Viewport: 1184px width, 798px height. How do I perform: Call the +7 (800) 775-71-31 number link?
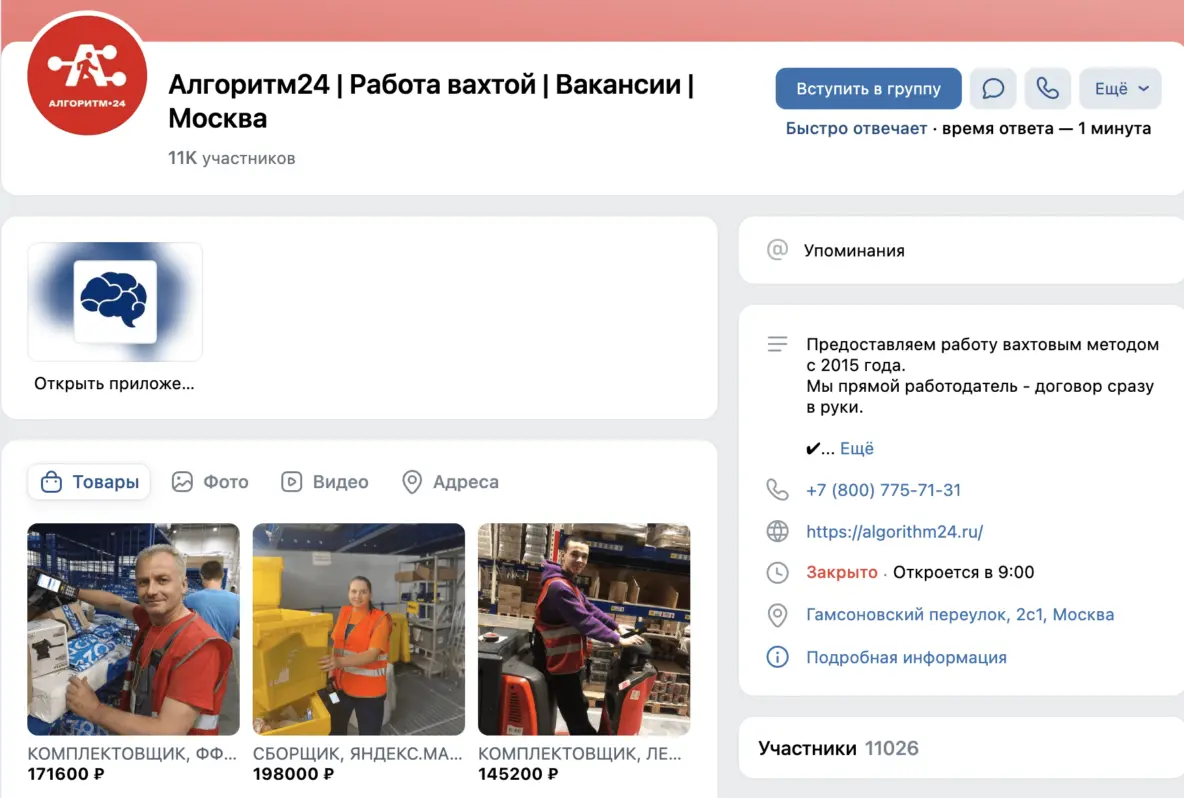tap(883, 490)
